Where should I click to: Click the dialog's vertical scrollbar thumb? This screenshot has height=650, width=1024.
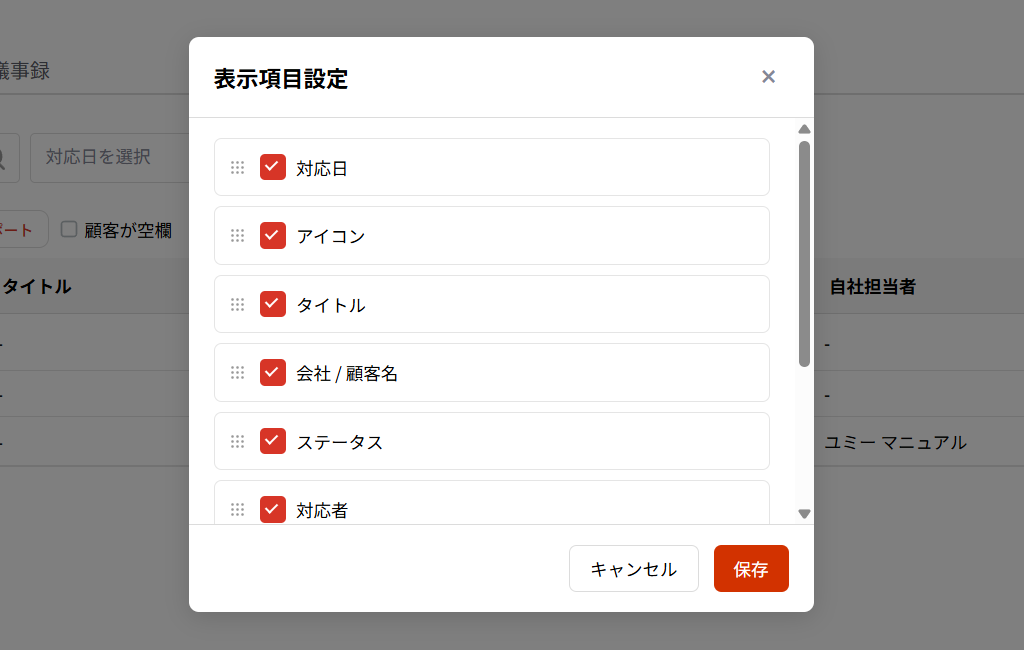click(x=804, y=254)
